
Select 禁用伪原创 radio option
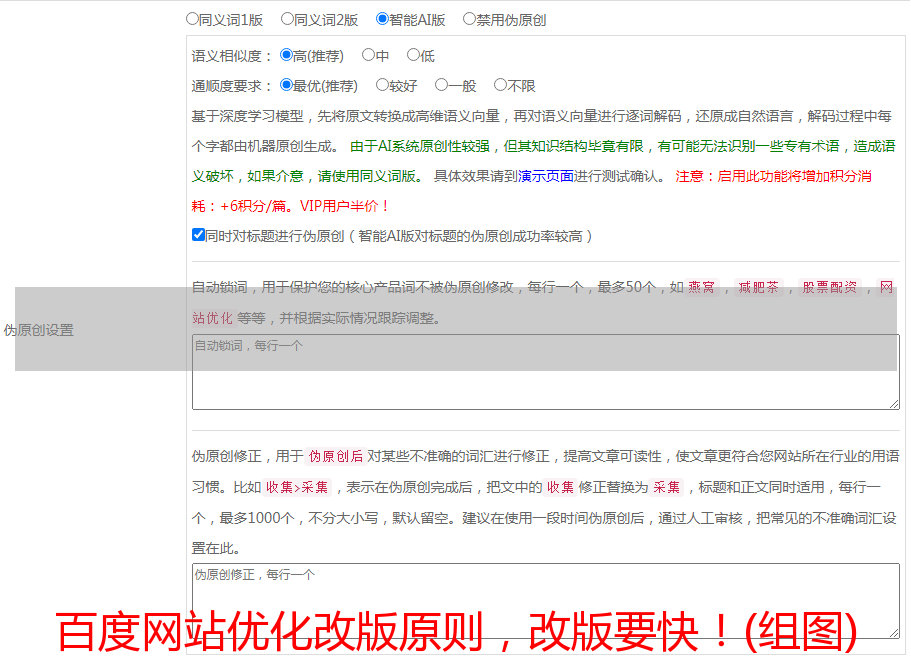click(469, 19)
